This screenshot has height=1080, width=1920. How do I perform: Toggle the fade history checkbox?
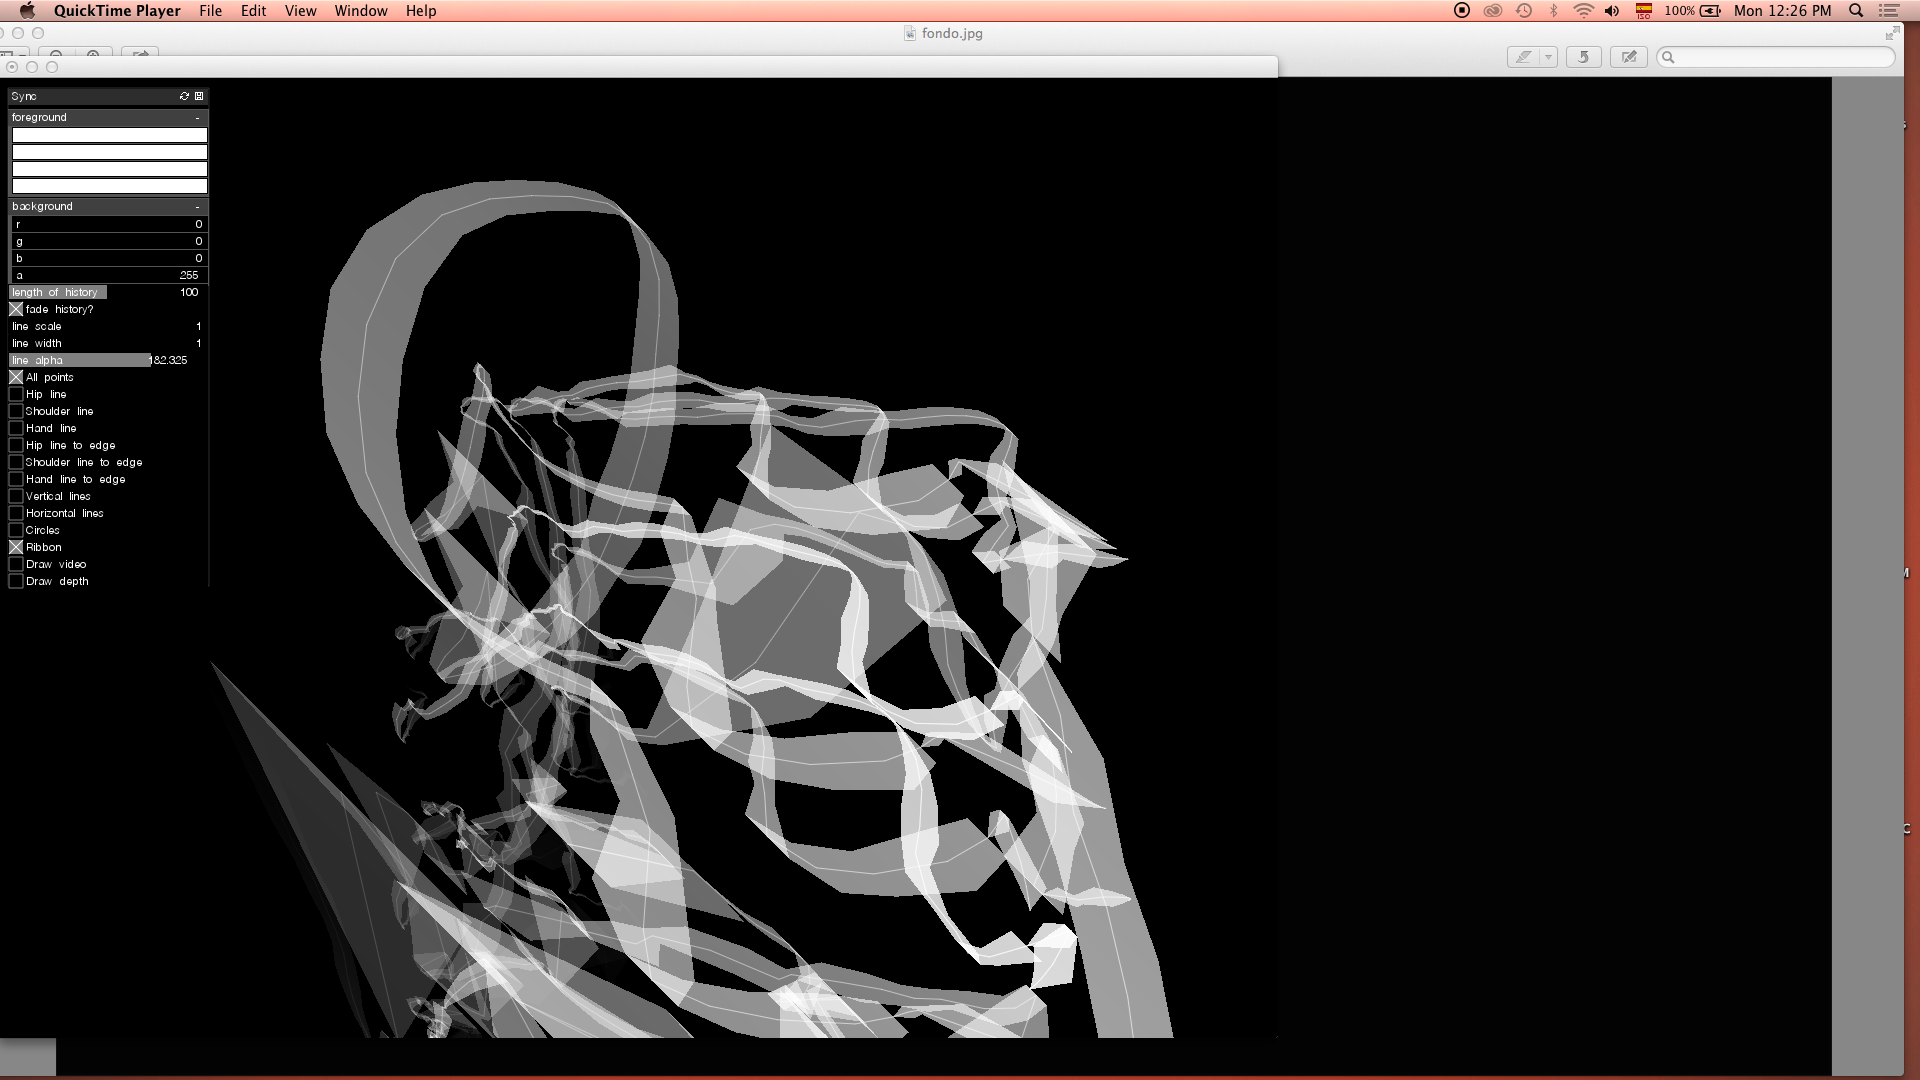pyautogui.click(x=16, y=309)
